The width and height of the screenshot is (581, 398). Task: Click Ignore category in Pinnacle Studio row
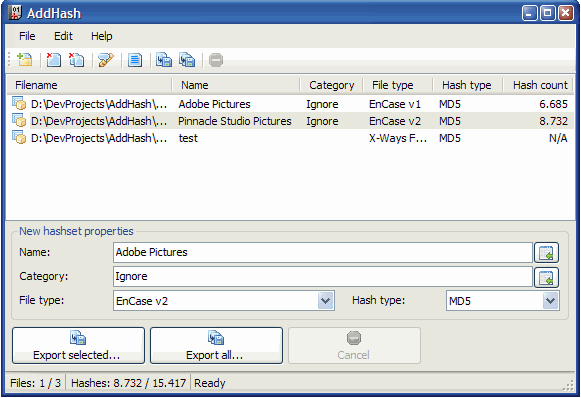coord(322,121)
